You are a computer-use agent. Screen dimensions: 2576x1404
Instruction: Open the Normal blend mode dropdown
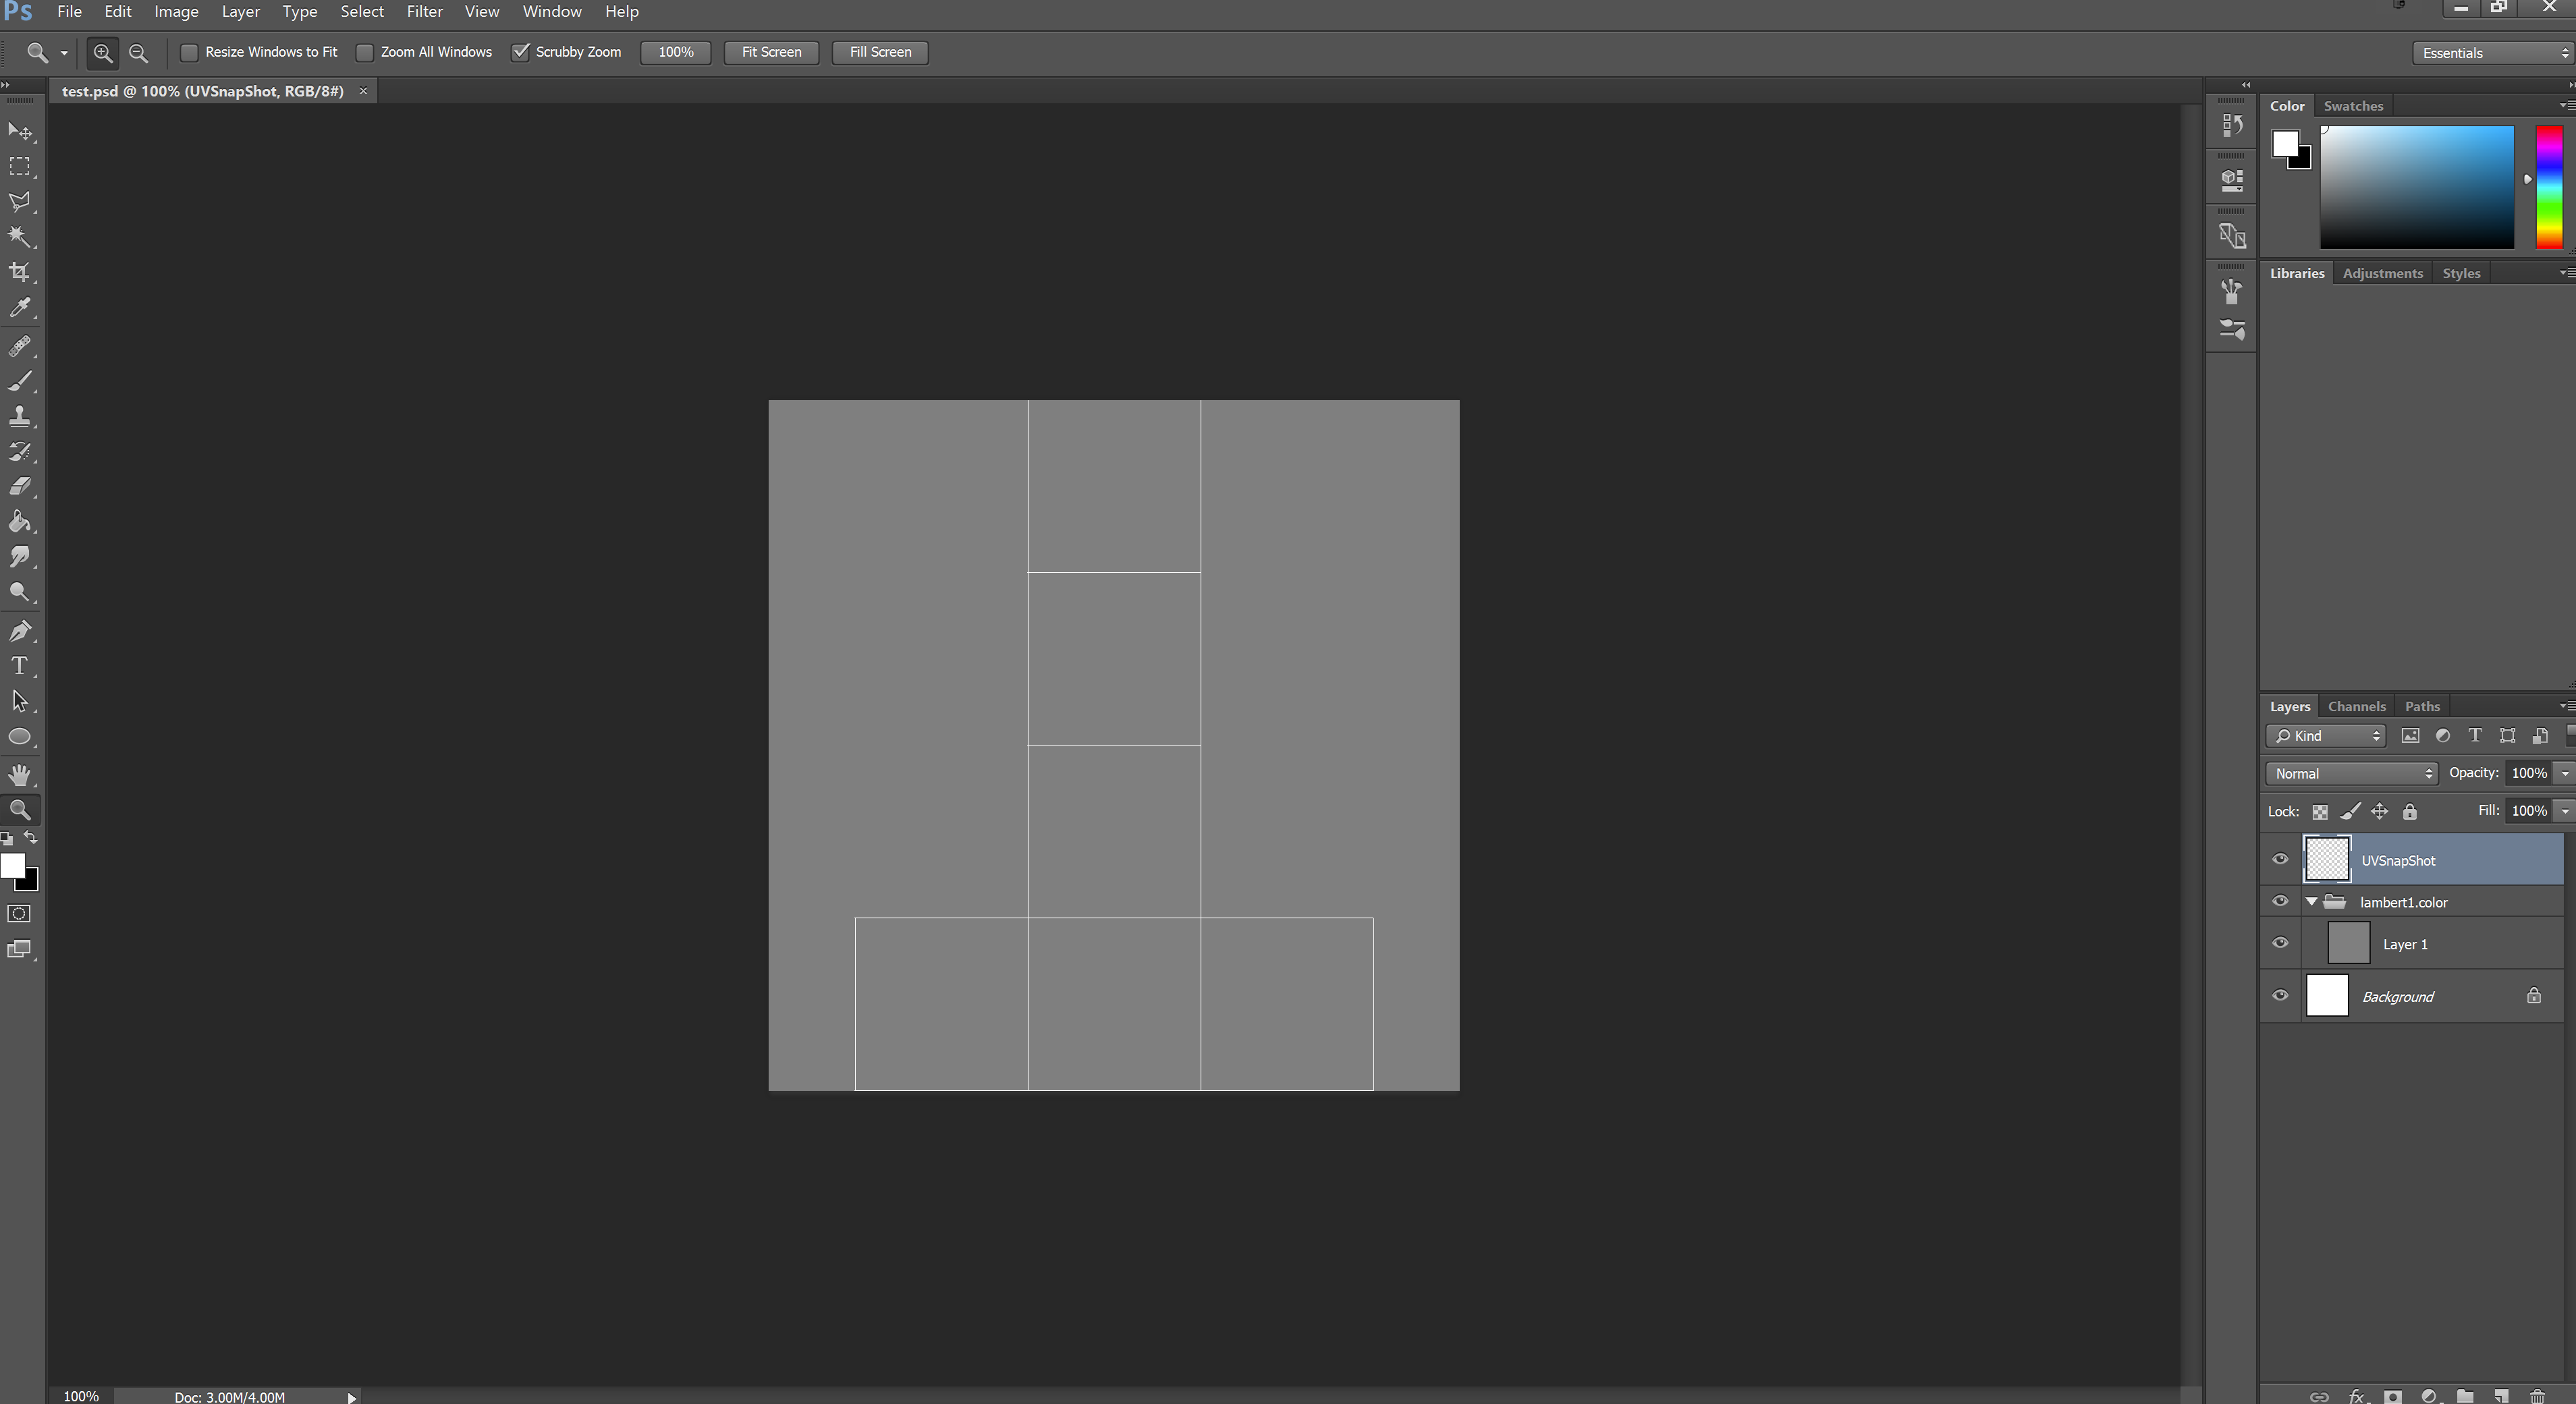[2351, 773]
